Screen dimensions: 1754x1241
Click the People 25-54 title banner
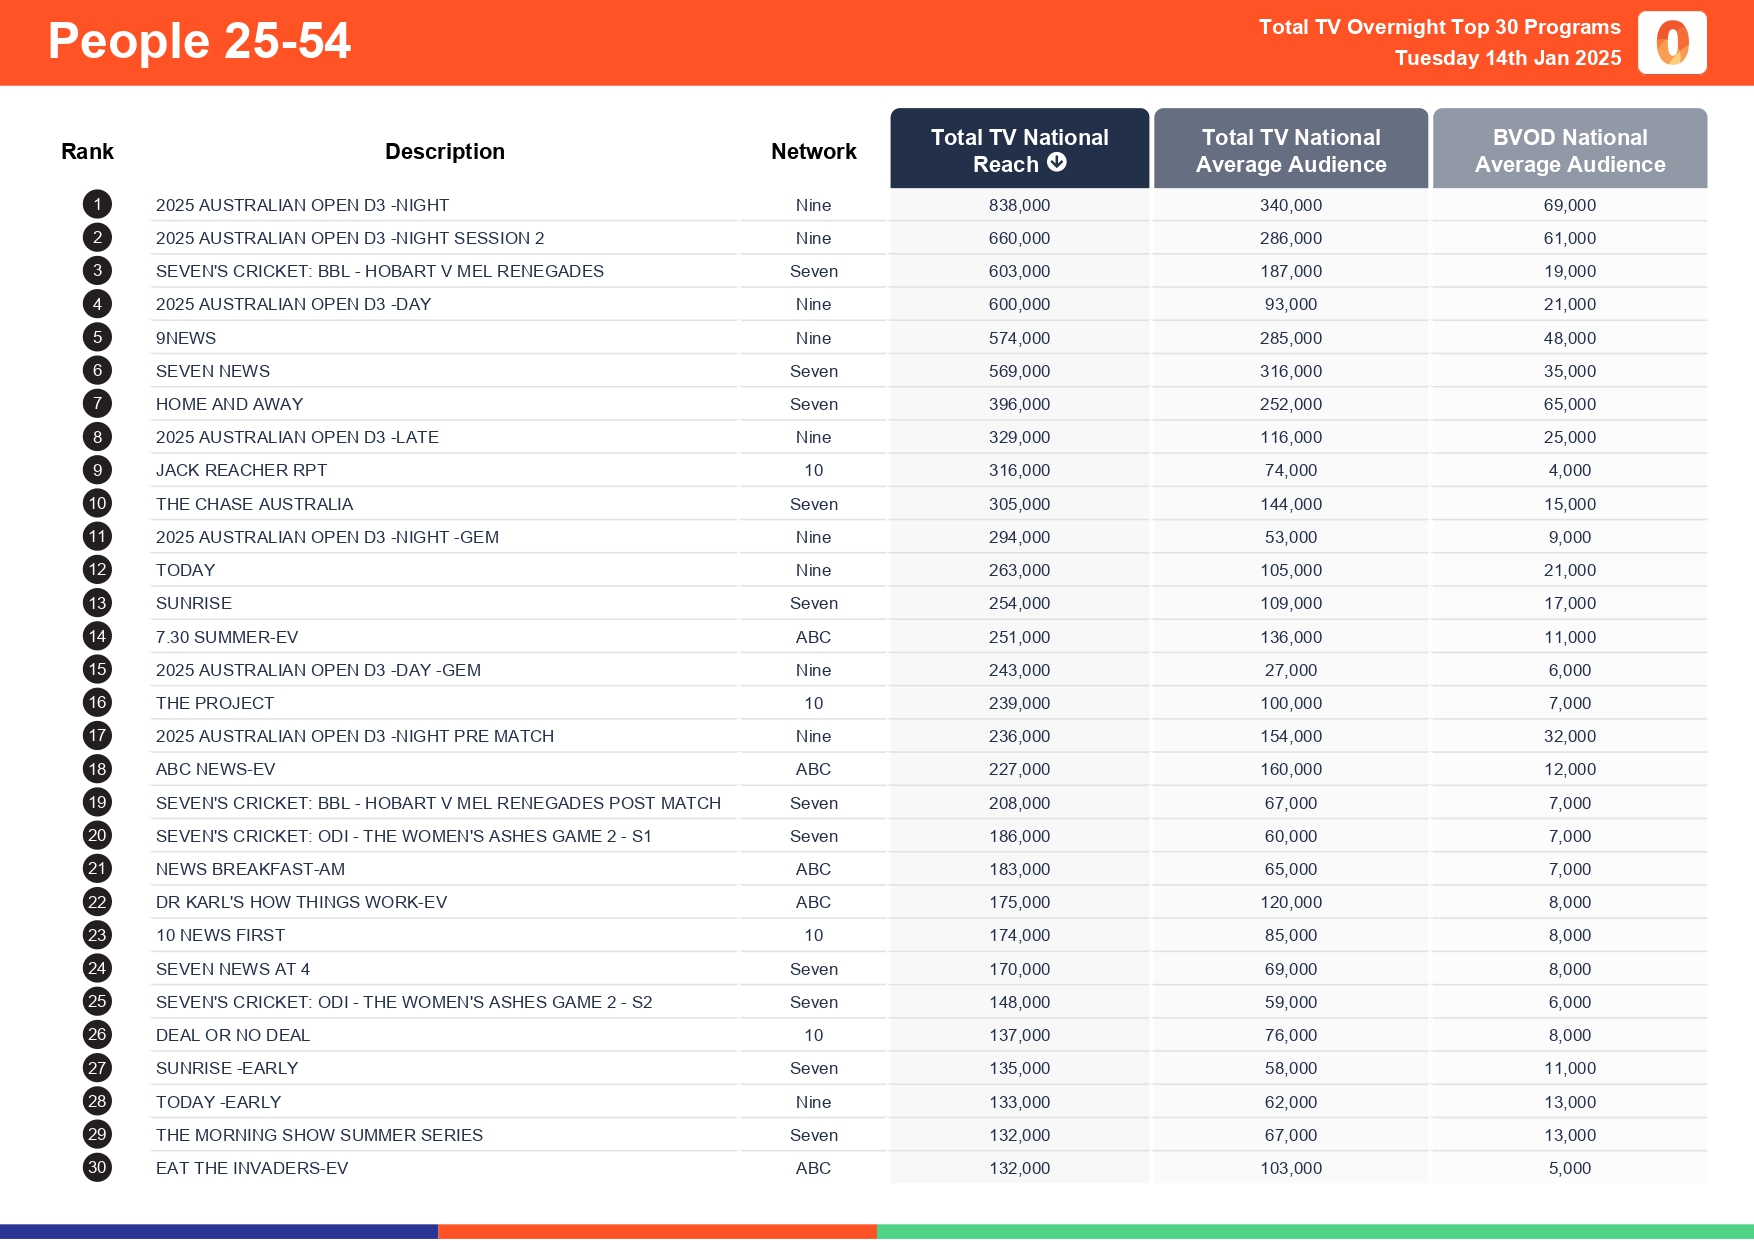click(x=200, y=42)
